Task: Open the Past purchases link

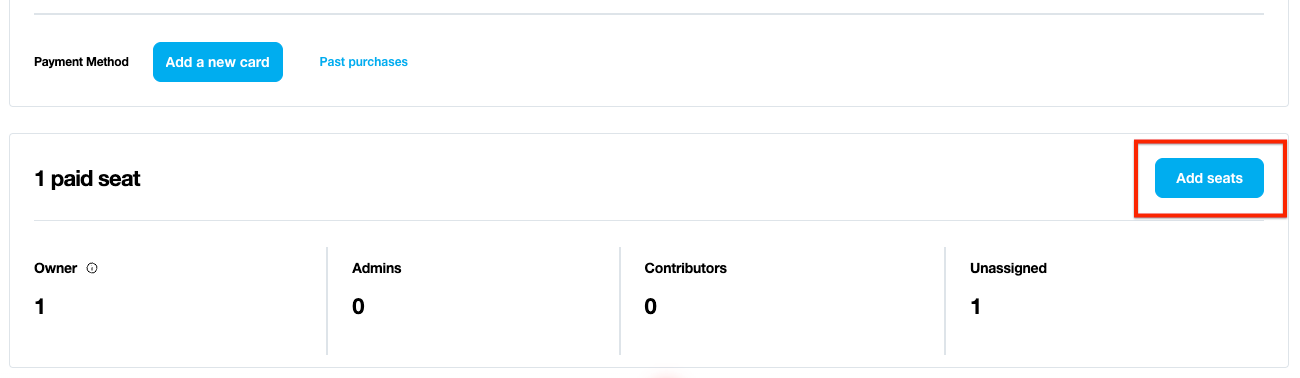Action: [x=363, y=62]
